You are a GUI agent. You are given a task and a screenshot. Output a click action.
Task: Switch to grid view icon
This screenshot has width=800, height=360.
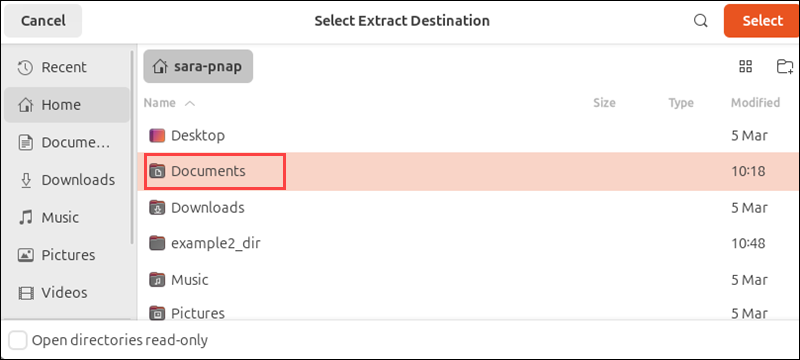[x=745, y=66]
